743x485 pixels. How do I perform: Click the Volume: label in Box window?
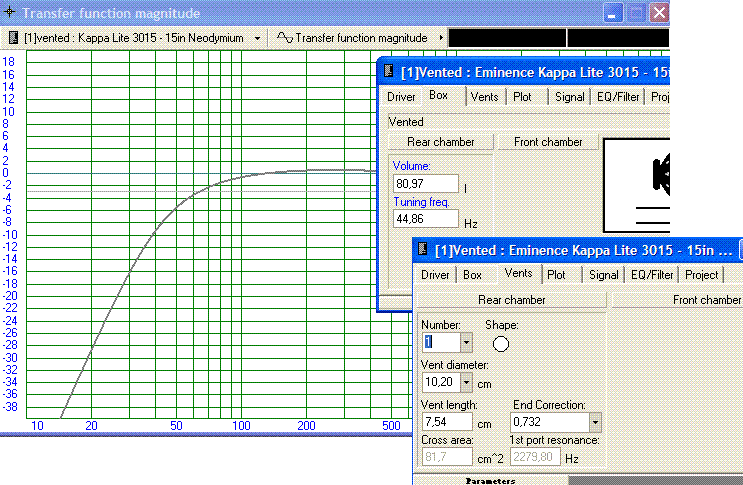pos(411,166)
